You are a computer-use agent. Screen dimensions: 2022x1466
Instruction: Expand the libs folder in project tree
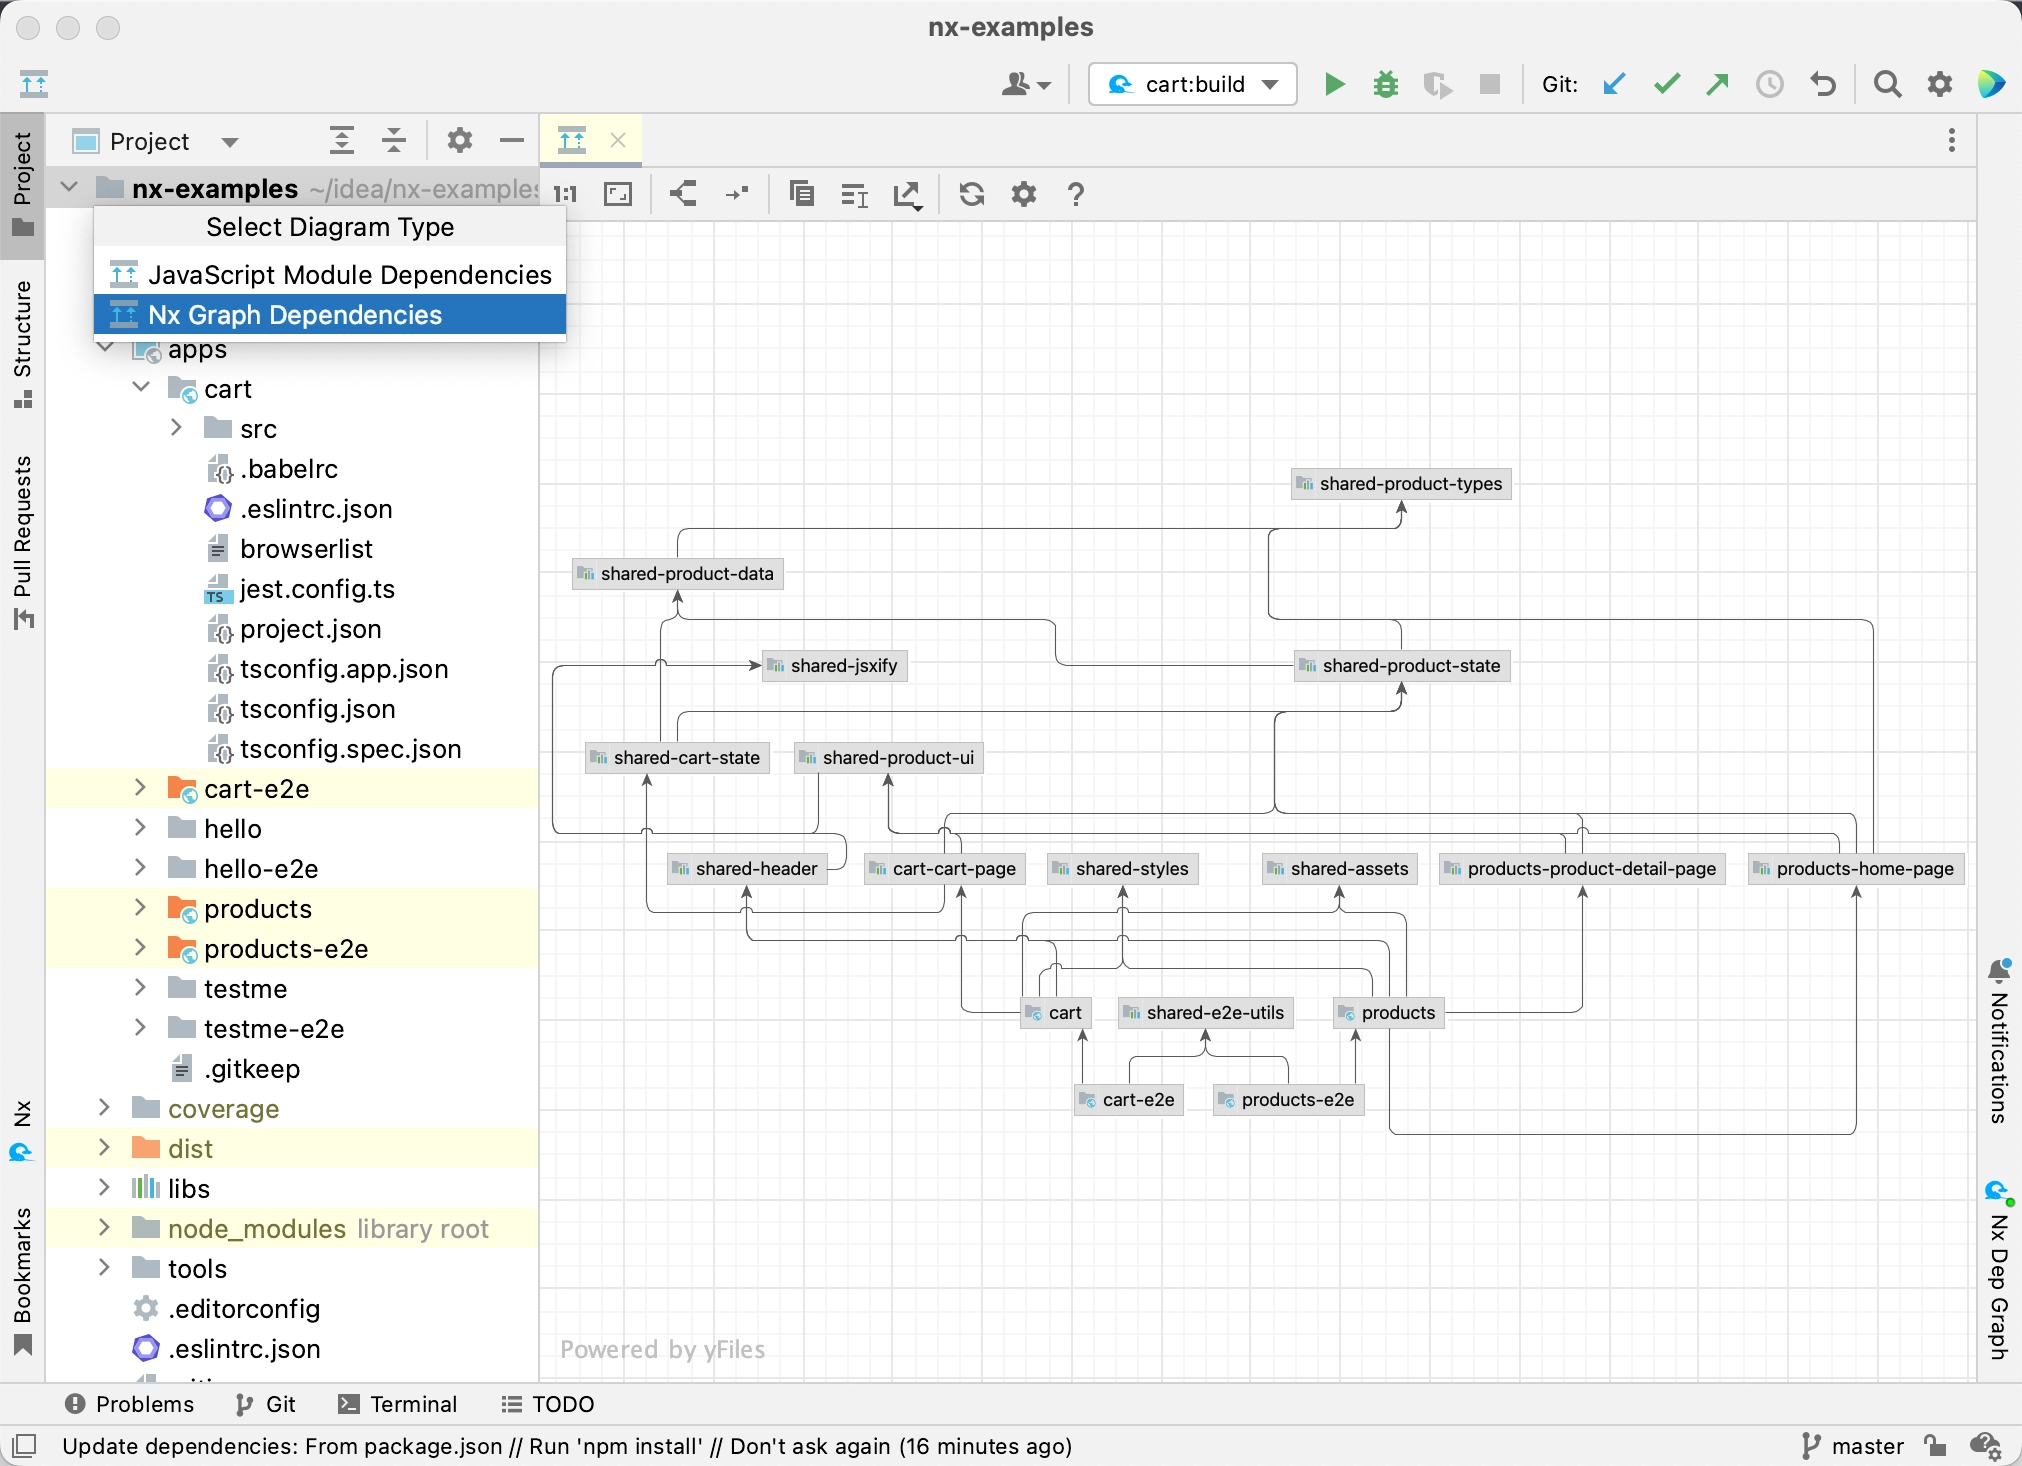[x=102, y=1188]
